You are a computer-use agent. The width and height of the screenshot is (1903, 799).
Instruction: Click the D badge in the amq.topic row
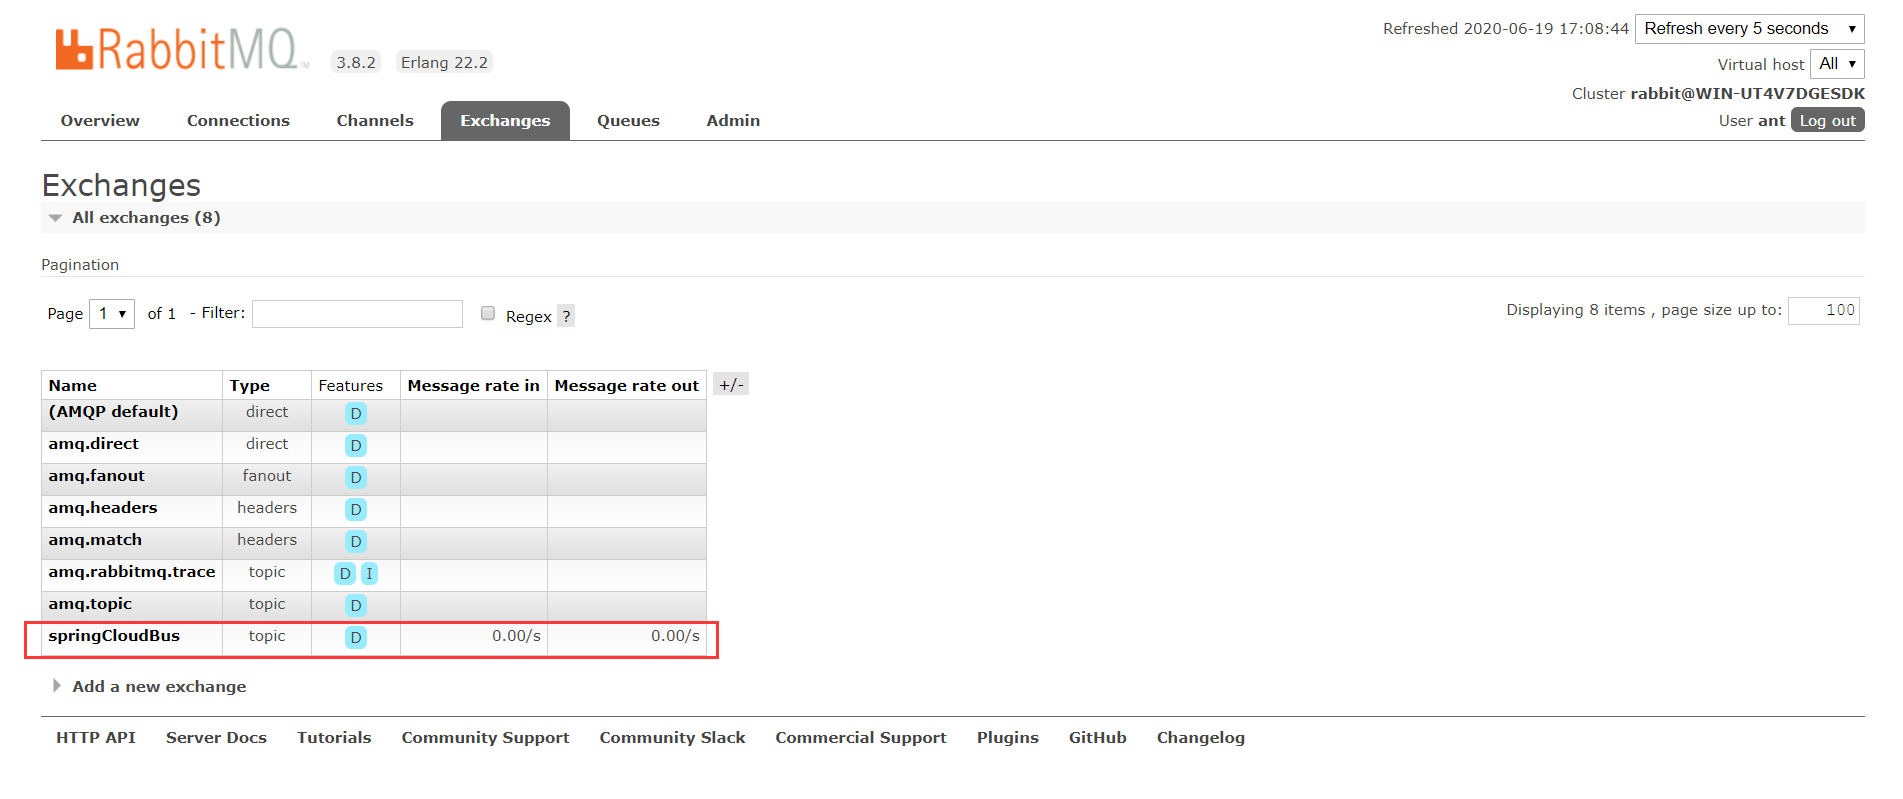[356, 605]
